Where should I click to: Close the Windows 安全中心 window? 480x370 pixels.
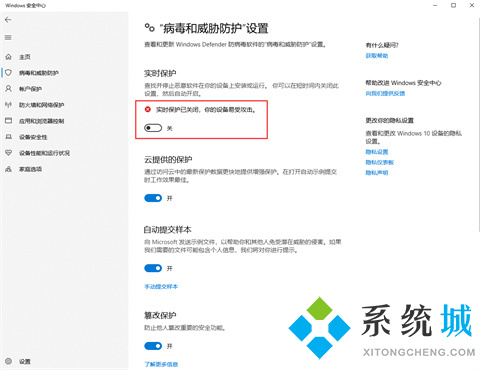[472, 5]
